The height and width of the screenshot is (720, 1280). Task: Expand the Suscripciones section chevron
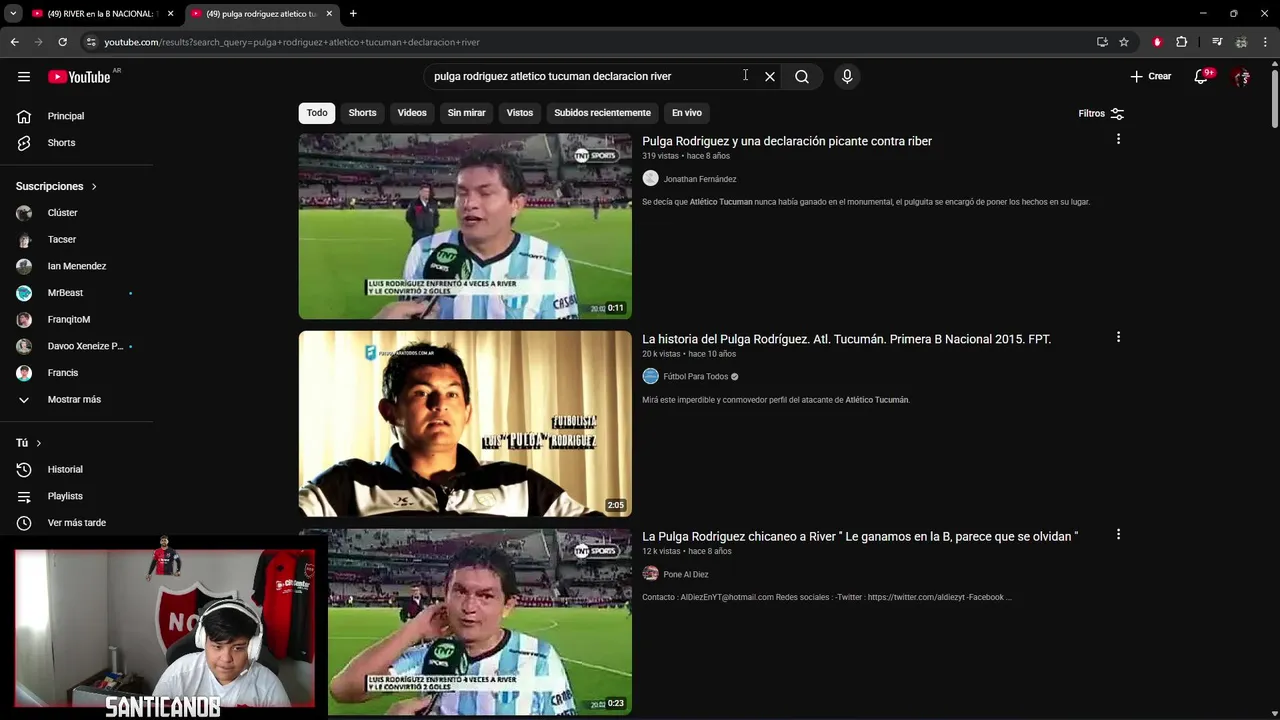94,187
